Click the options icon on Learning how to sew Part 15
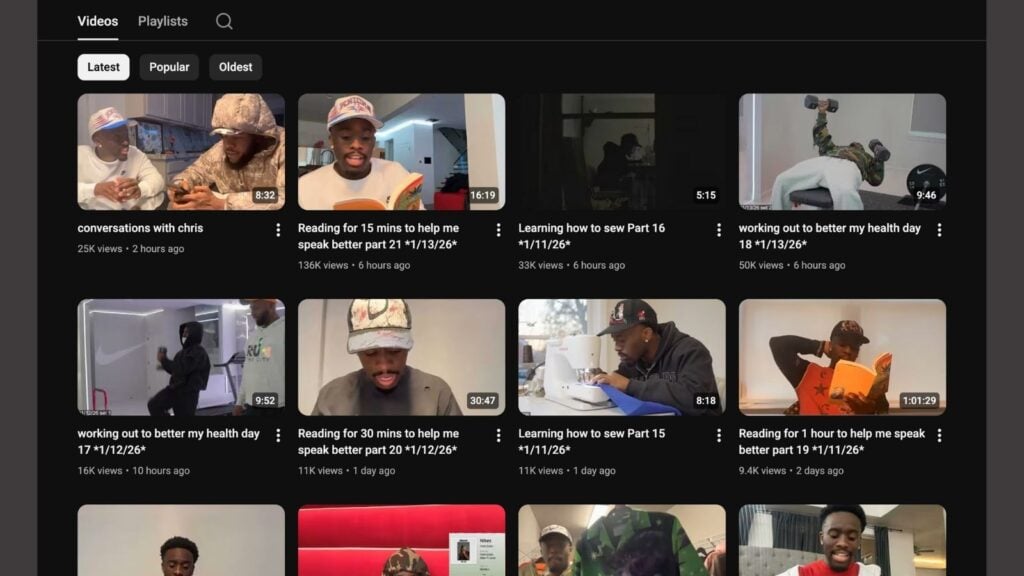Image resolution: width=1024 pixels, height=576 pixels. [x=718, y=434]
